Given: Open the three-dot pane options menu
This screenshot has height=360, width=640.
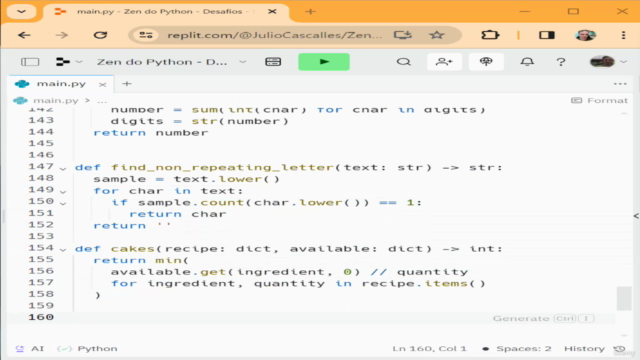Looking at the screenshot, I should (620, 84).
